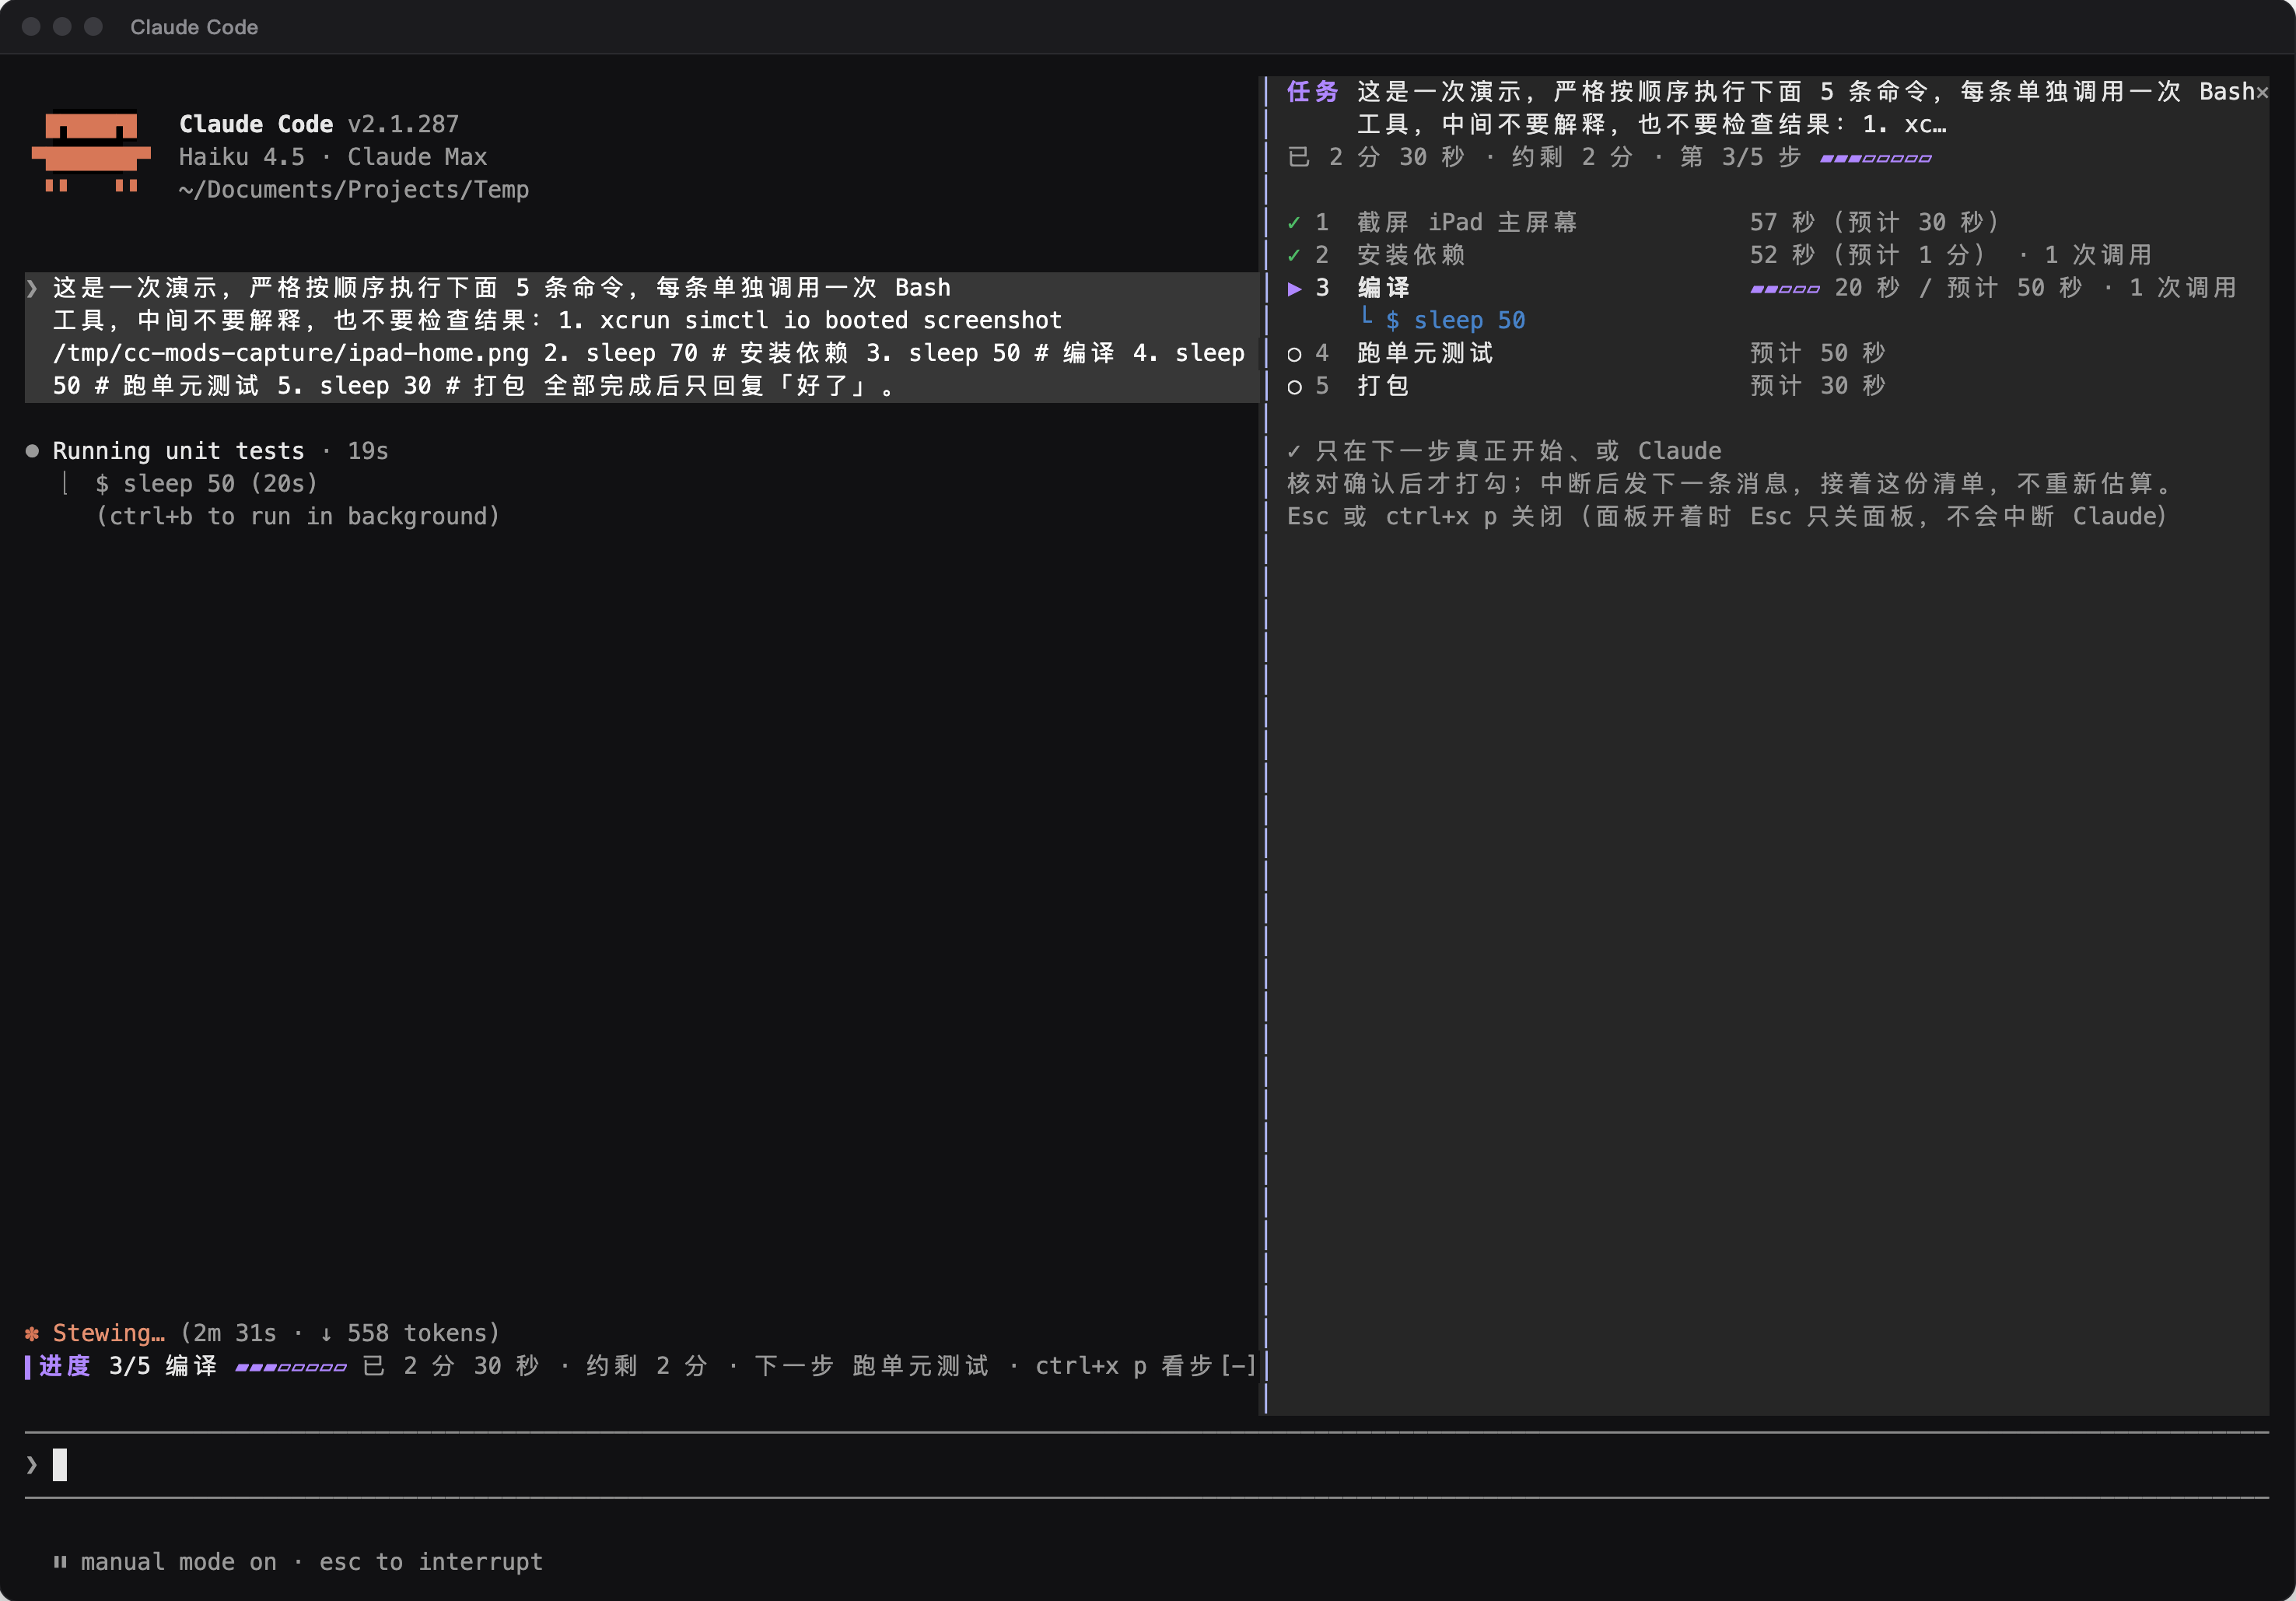2296x1601 pixels.
Task: Click the Claude Code pixel mascot logo
Action: click(91, 150)
